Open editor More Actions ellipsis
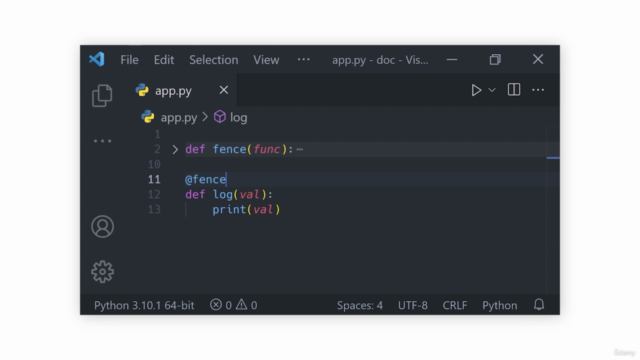The image size is (640, 360). [x=538, y=90]
